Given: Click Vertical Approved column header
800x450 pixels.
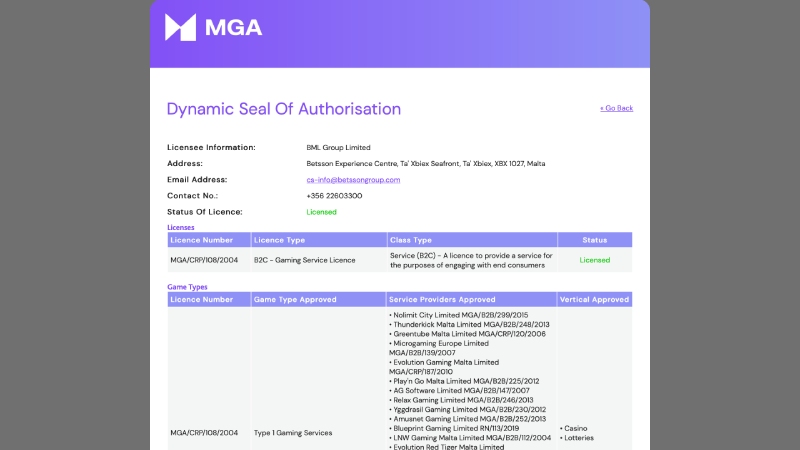Looking at the screenshot, I should [x=594, y=299].
